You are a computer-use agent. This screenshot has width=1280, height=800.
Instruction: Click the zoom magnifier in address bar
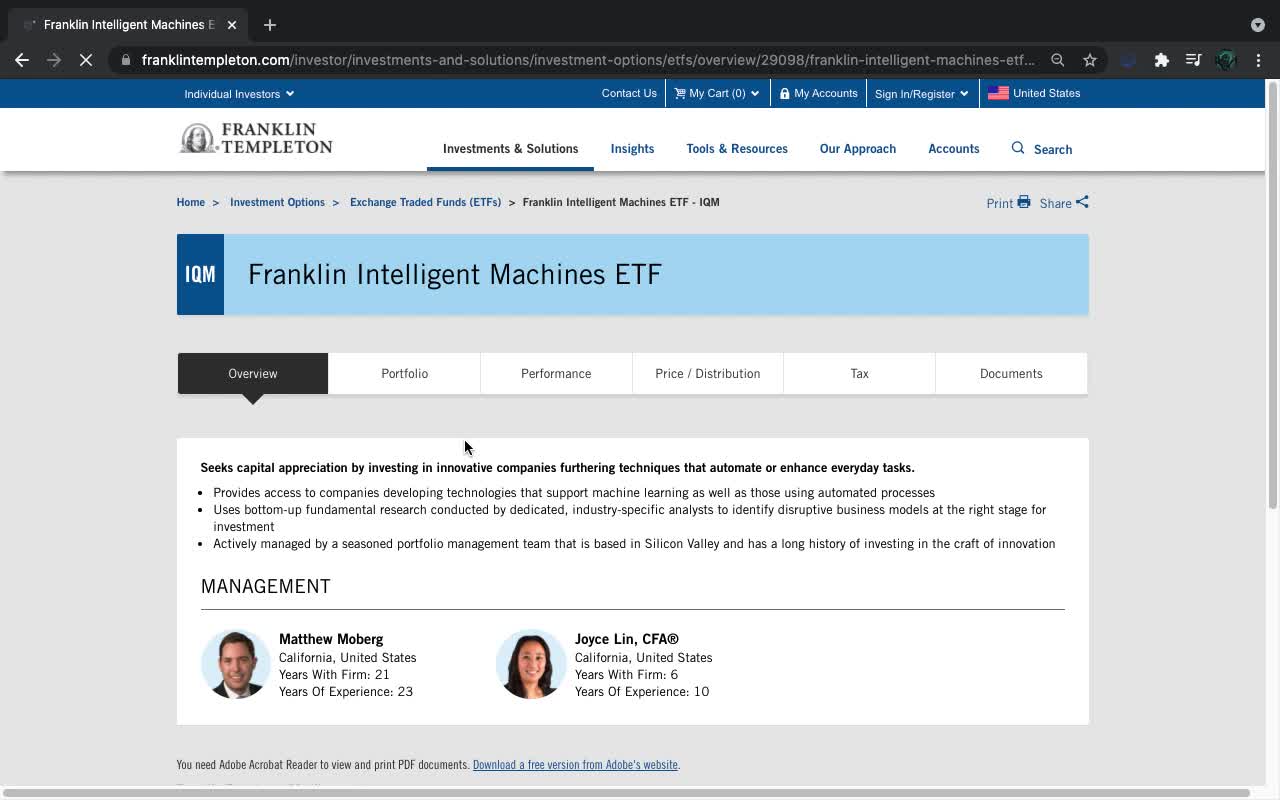1057,60
